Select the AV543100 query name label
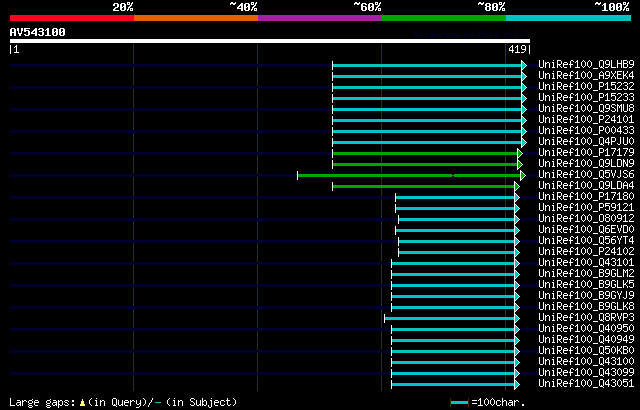 click(38, 32)
